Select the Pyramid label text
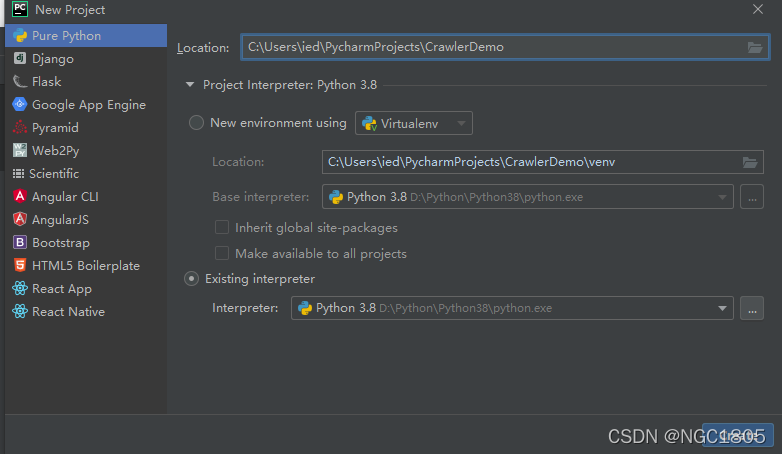782x454 pixels. (x=55, y=128)
